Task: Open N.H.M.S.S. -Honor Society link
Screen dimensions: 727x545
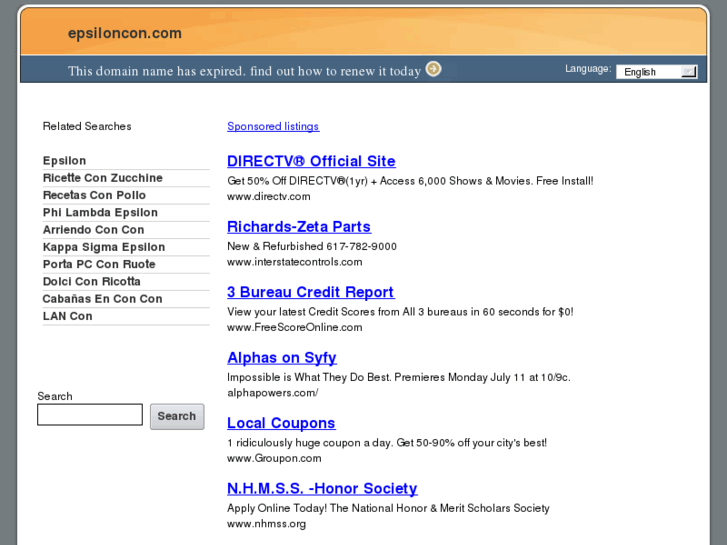Action: (x=322, y=488)
